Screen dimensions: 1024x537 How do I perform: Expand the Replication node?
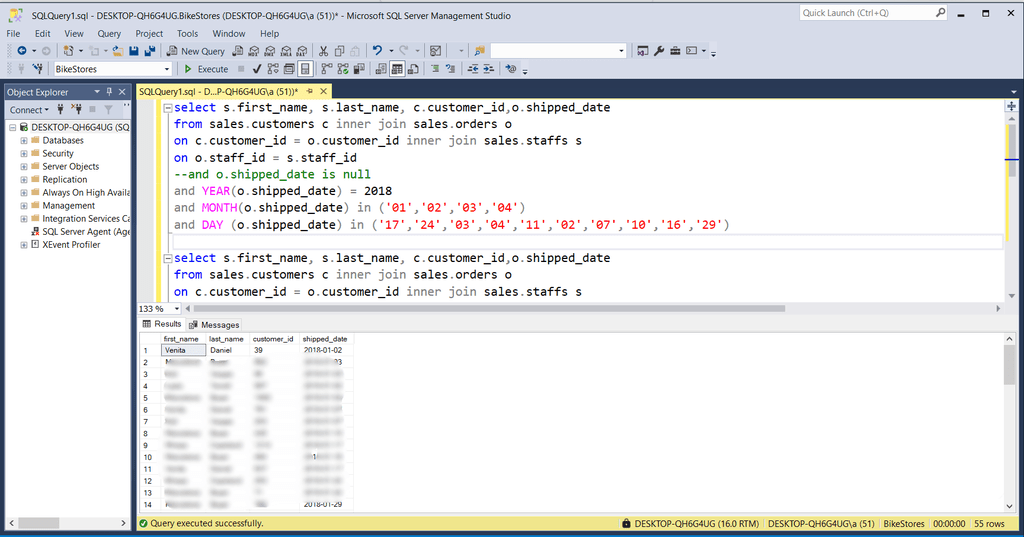click(x=24, y=180)
